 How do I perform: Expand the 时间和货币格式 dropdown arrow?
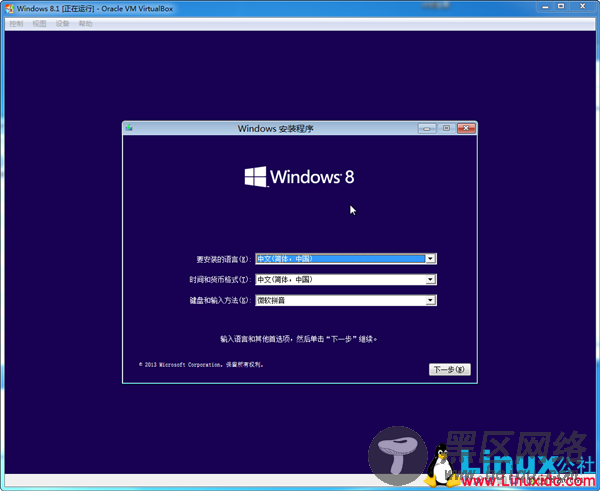(x=430, y=280)
